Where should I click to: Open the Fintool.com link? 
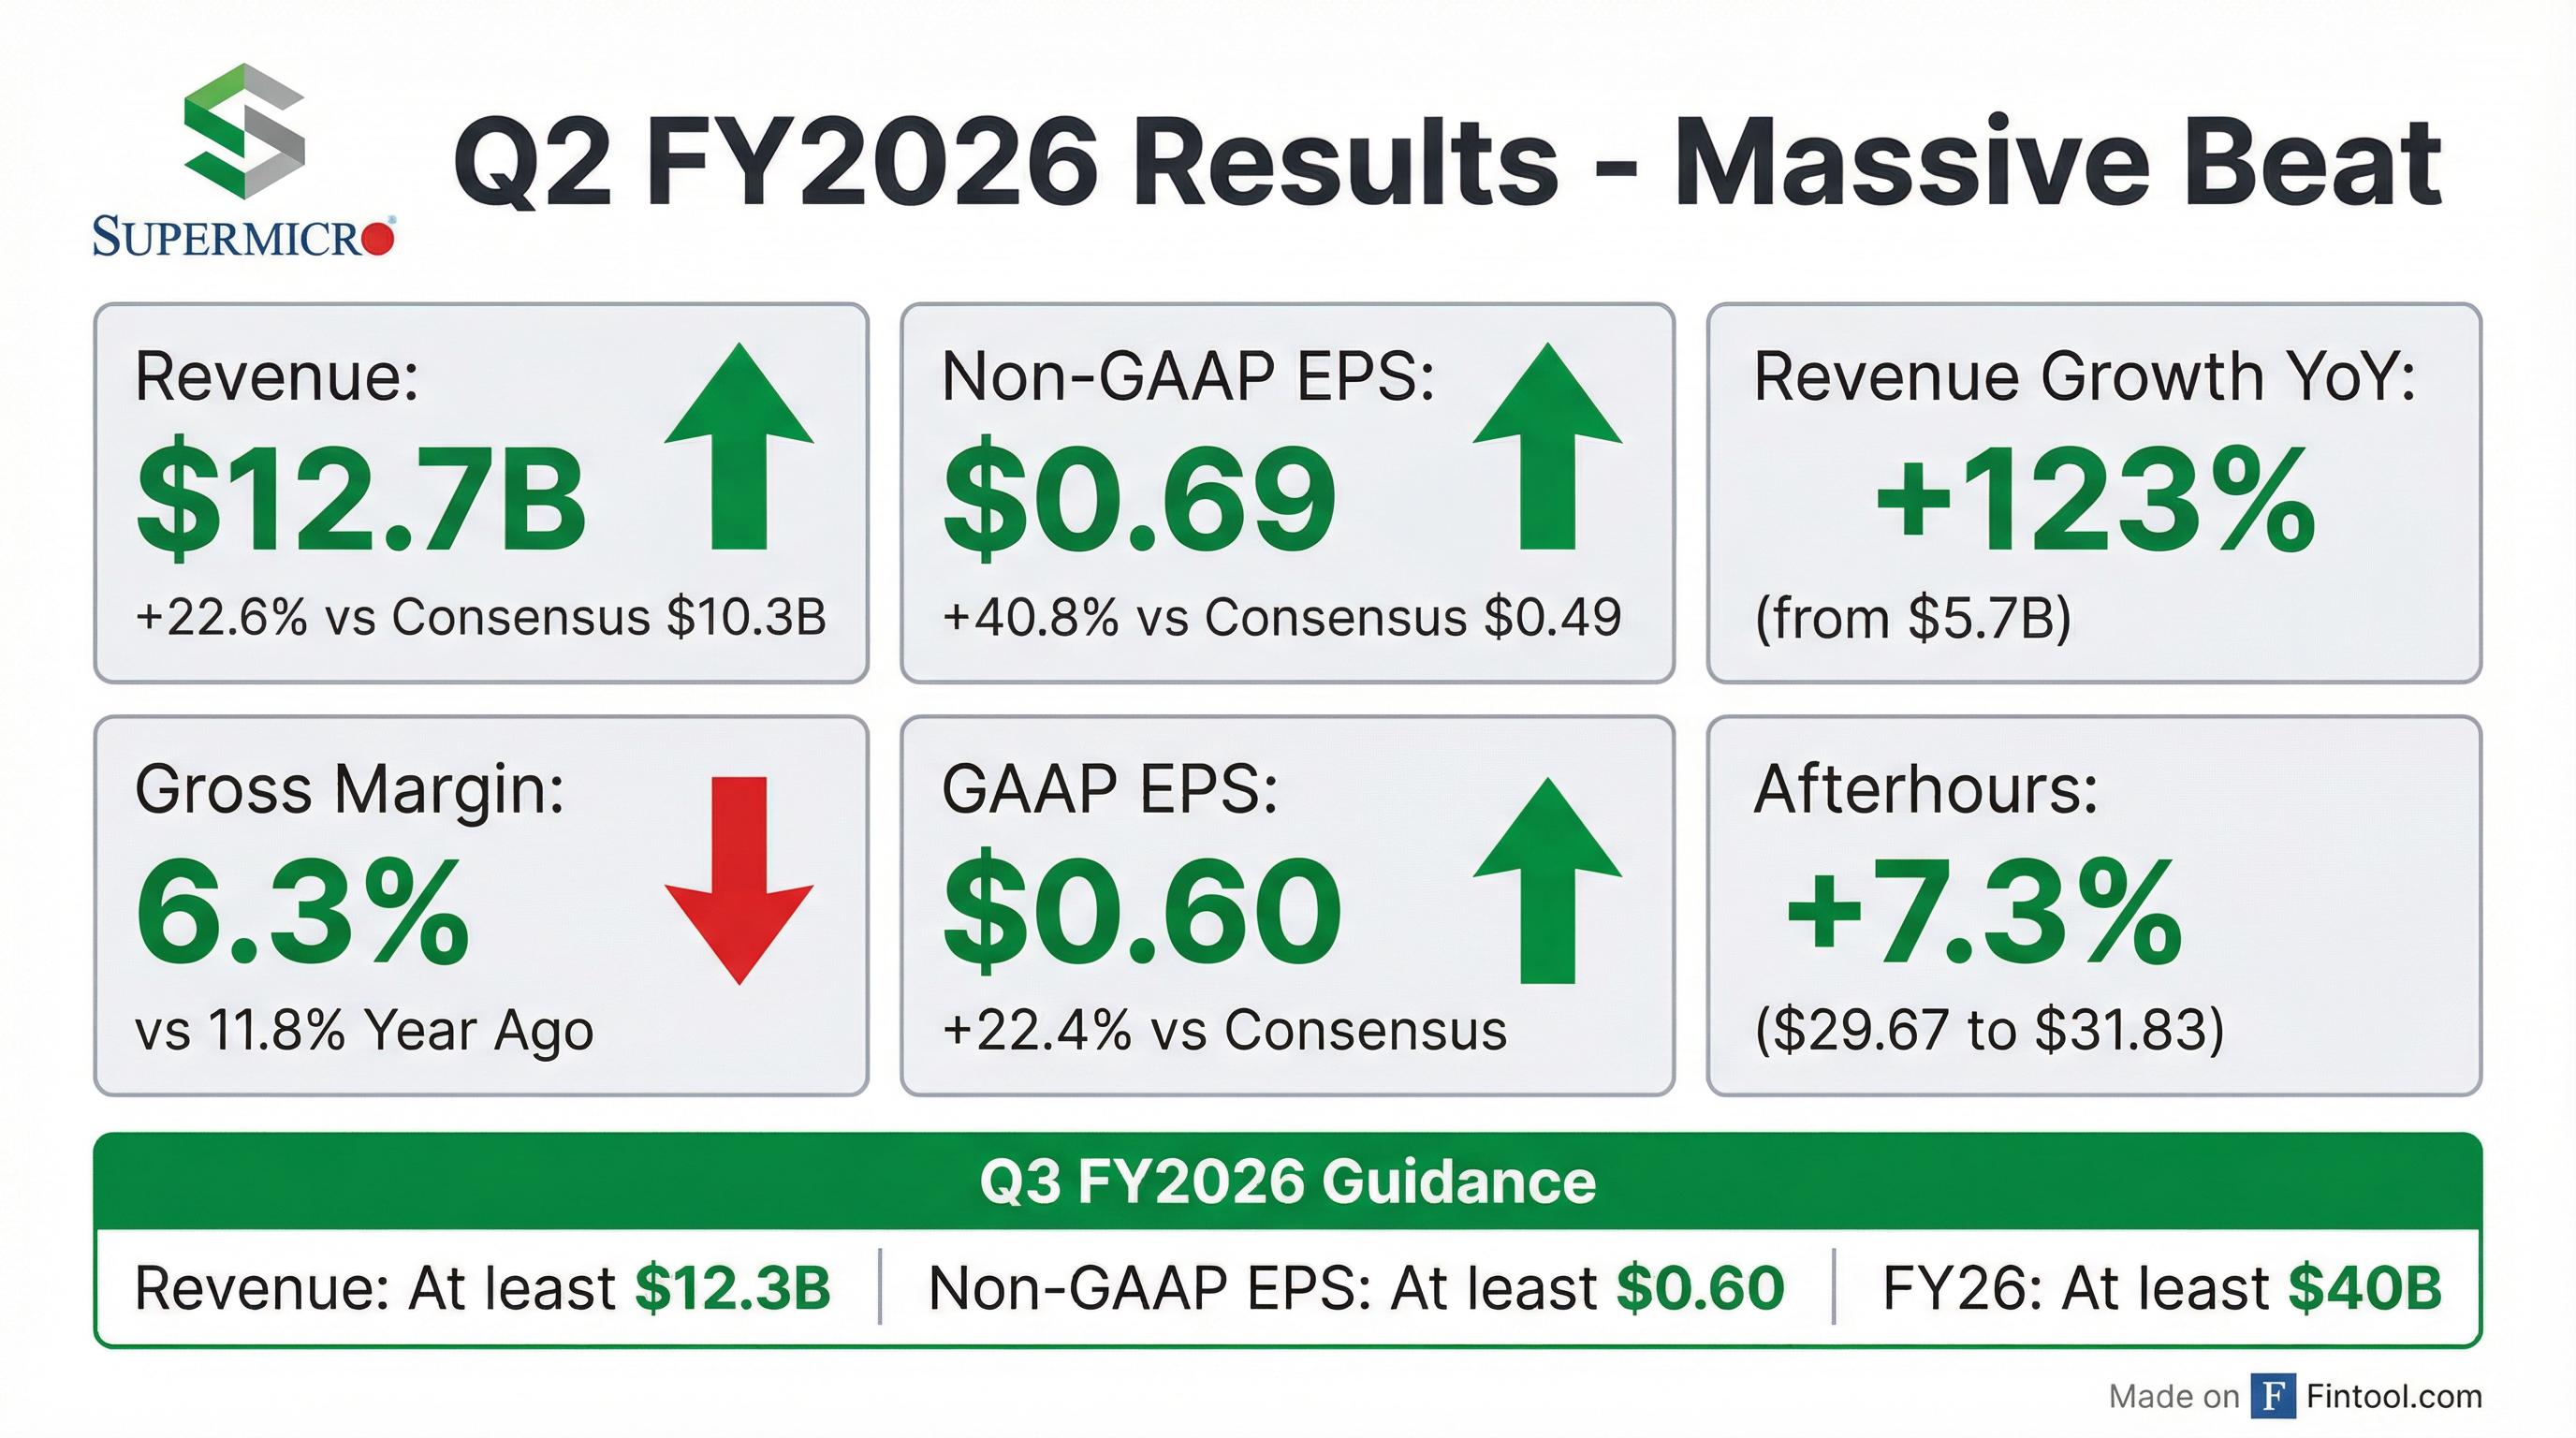click(x=2394, y=1396)
